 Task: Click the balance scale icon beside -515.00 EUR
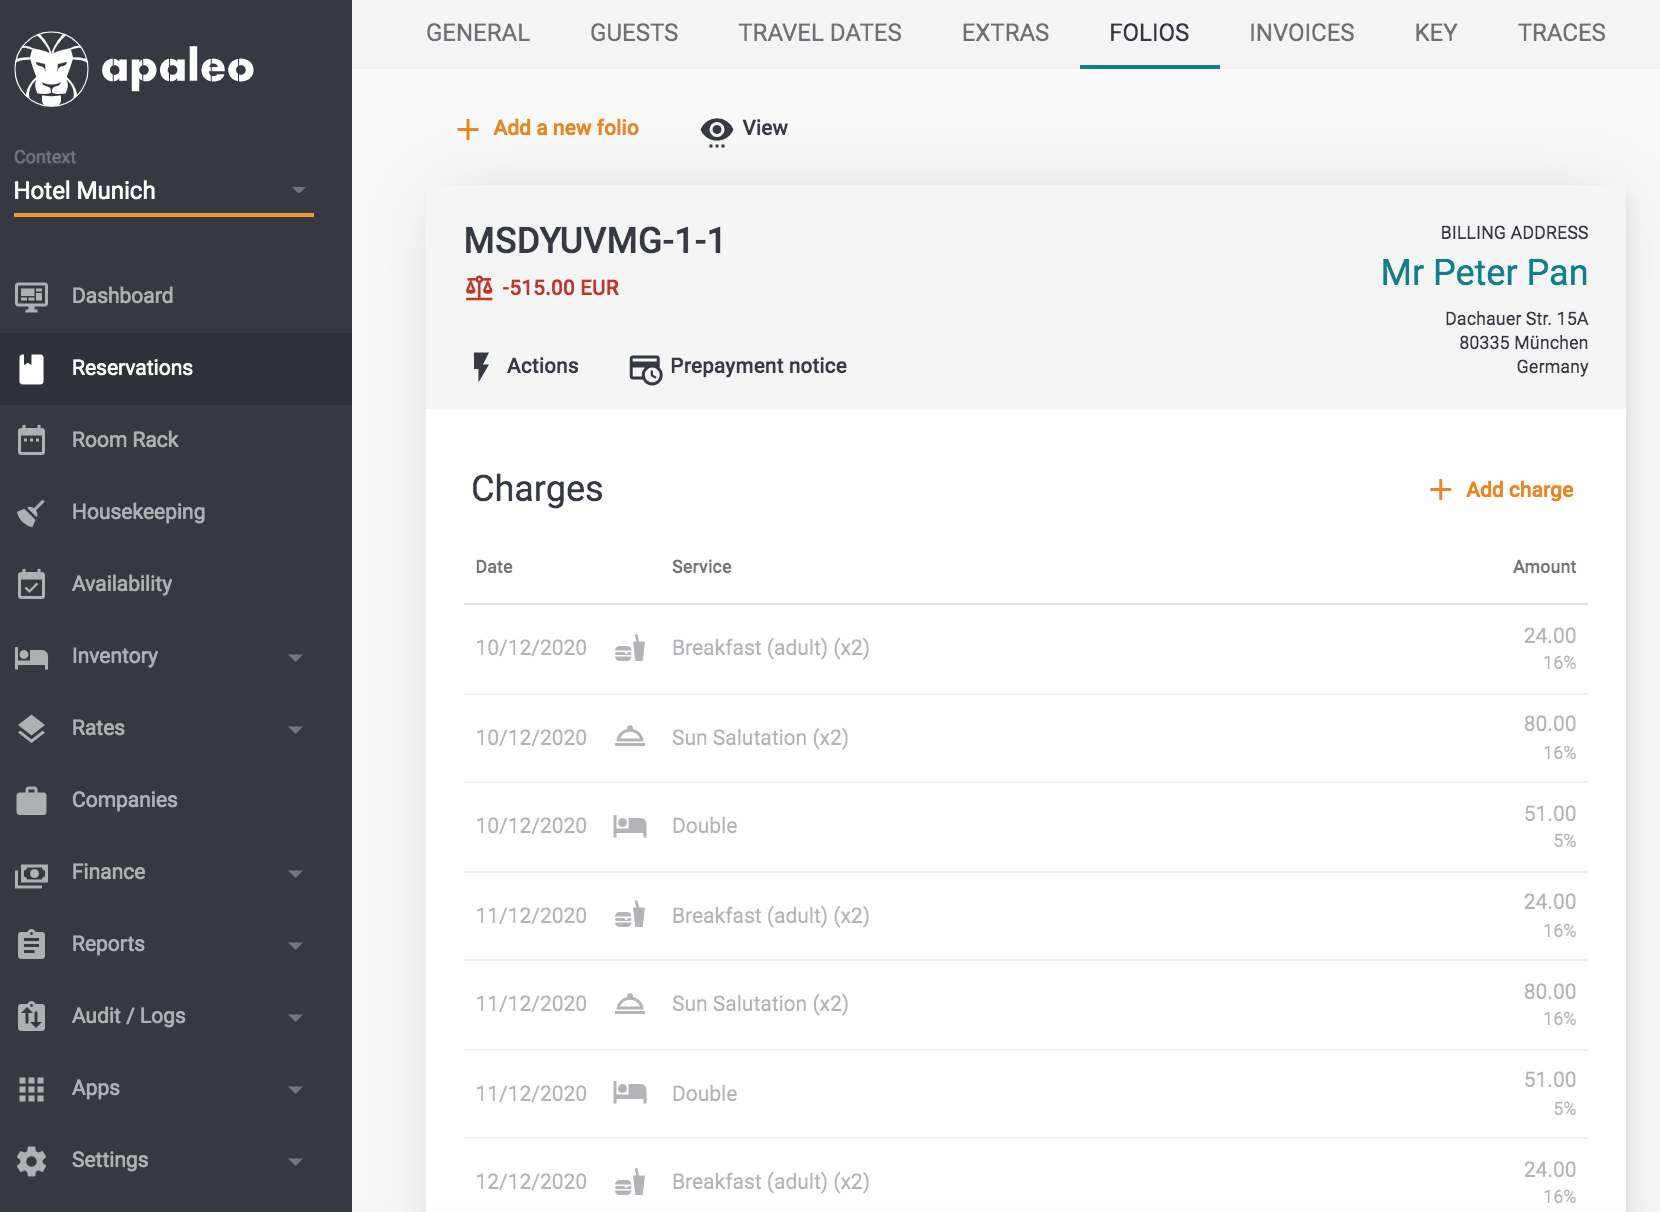pos(479,288)
